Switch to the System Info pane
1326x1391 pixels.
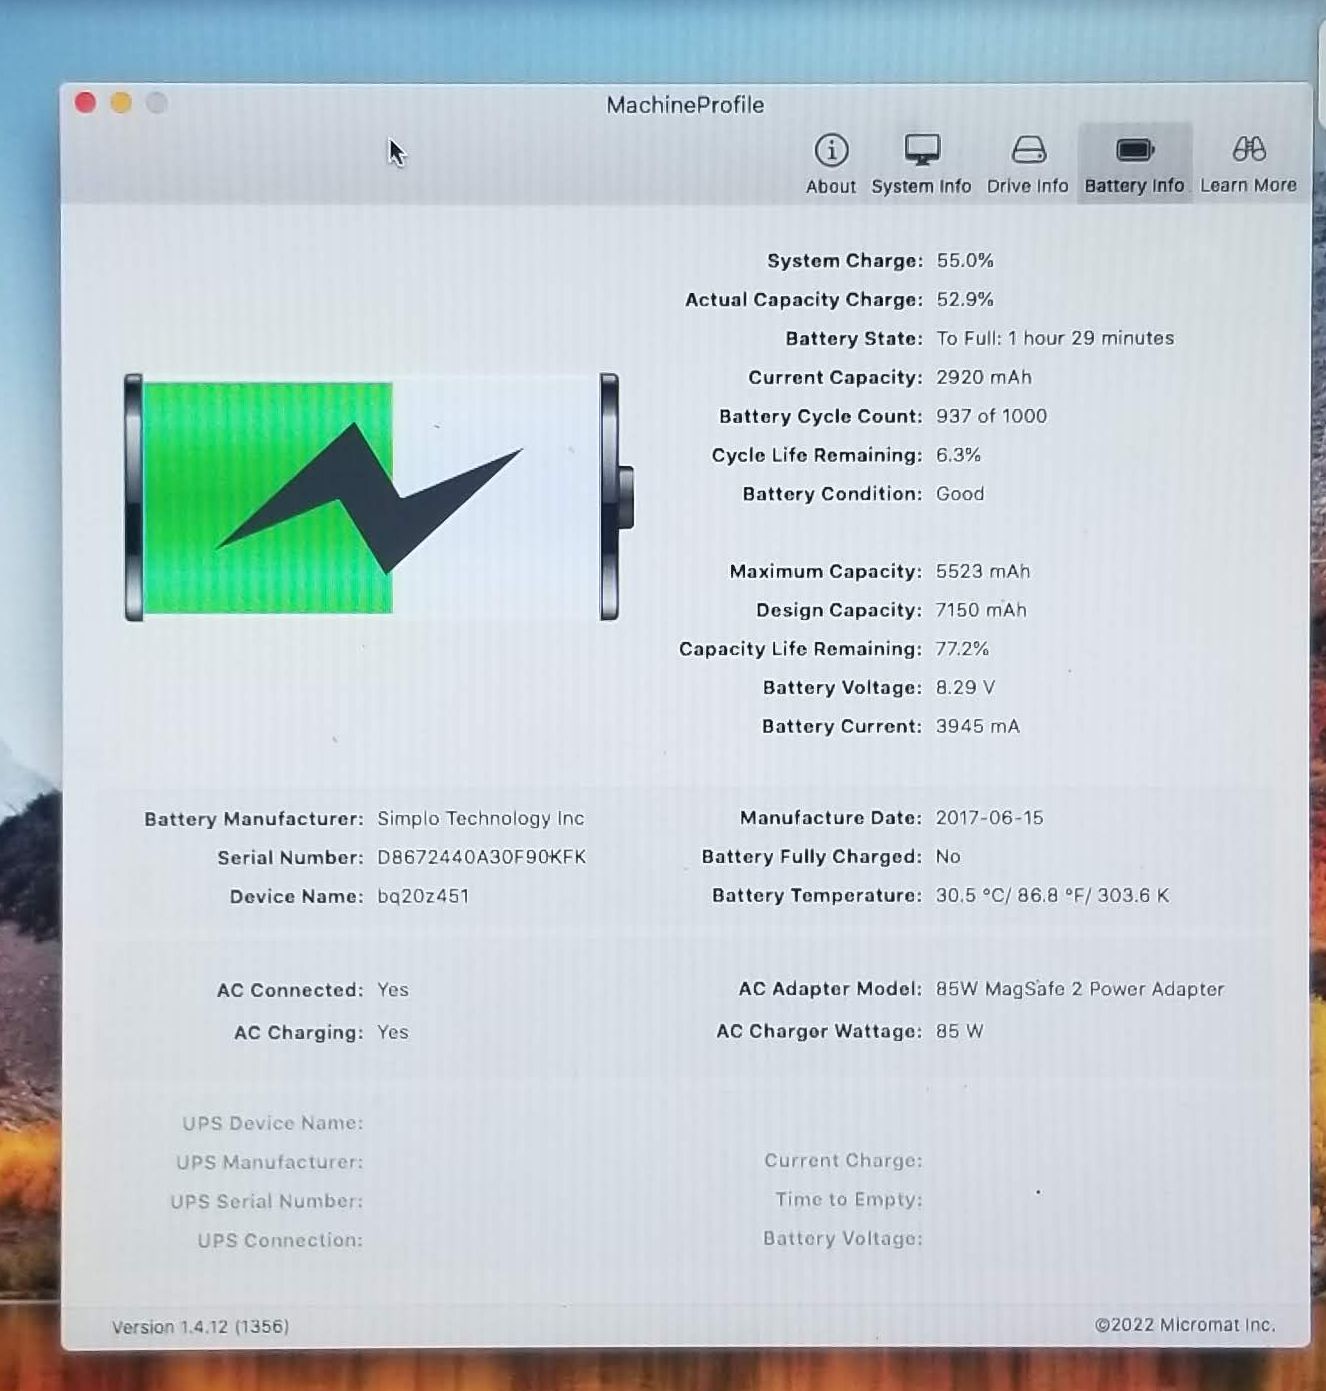tap(921, 163)
